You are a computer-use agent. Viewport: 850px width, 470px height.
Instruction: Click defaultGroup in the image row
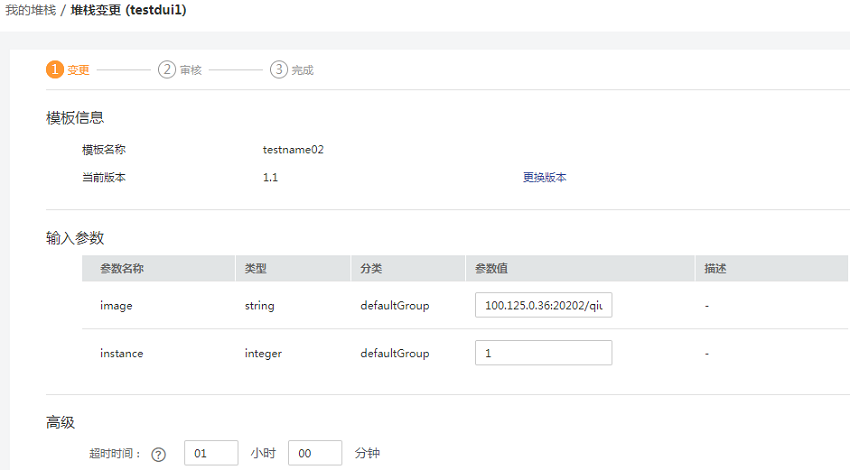(x=395, y=306)
